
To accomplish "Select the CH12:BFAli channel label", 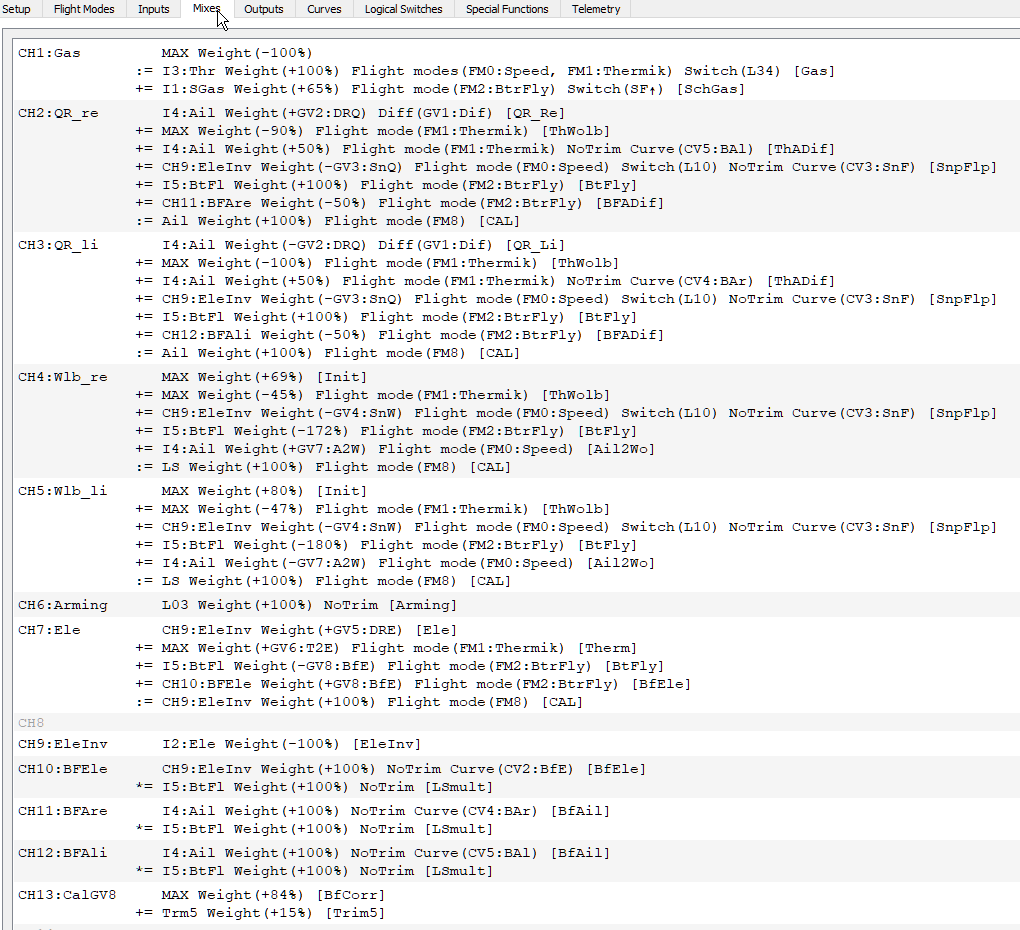I will [63, 853].
